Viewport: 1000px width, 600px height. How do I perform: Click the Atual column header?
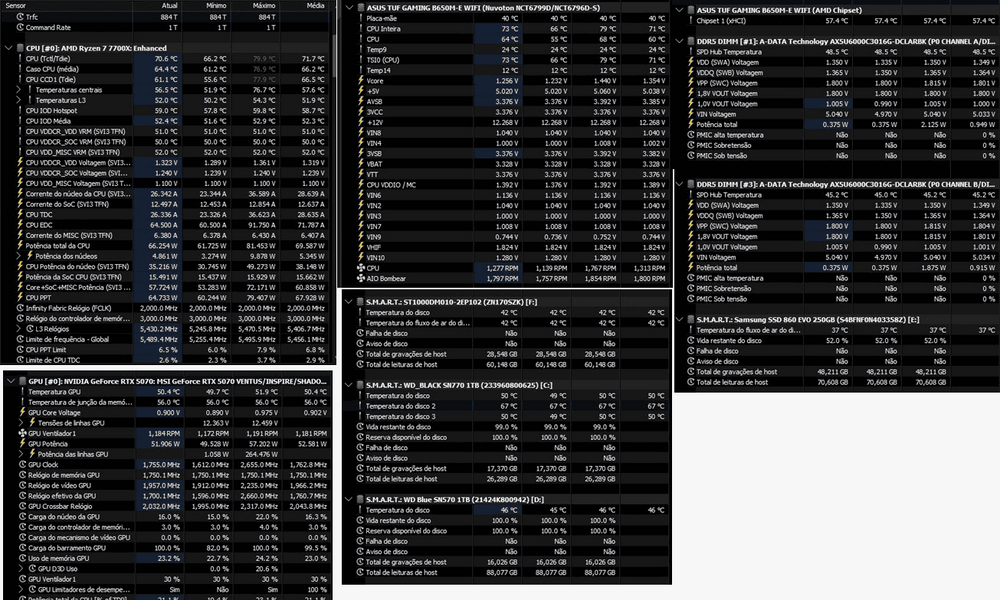(169, 5)
